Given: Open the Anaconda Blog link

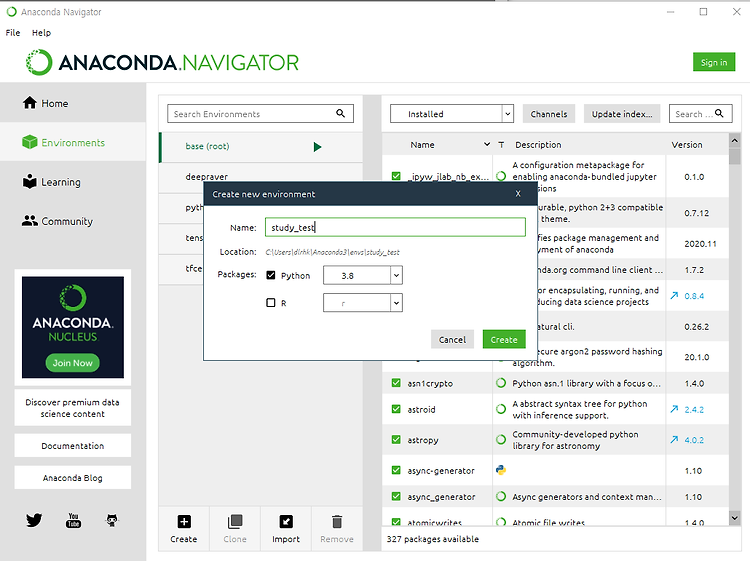Looking at the screenshot, I should tap(73, 477).
